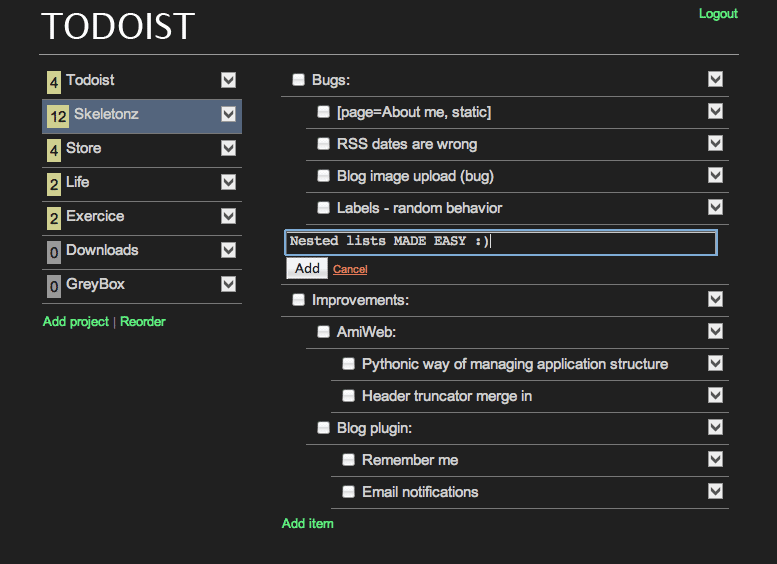777x564 pixels.
Task: Tick the 'Remember me' task checkbox
Action: [x=348, y=460]
